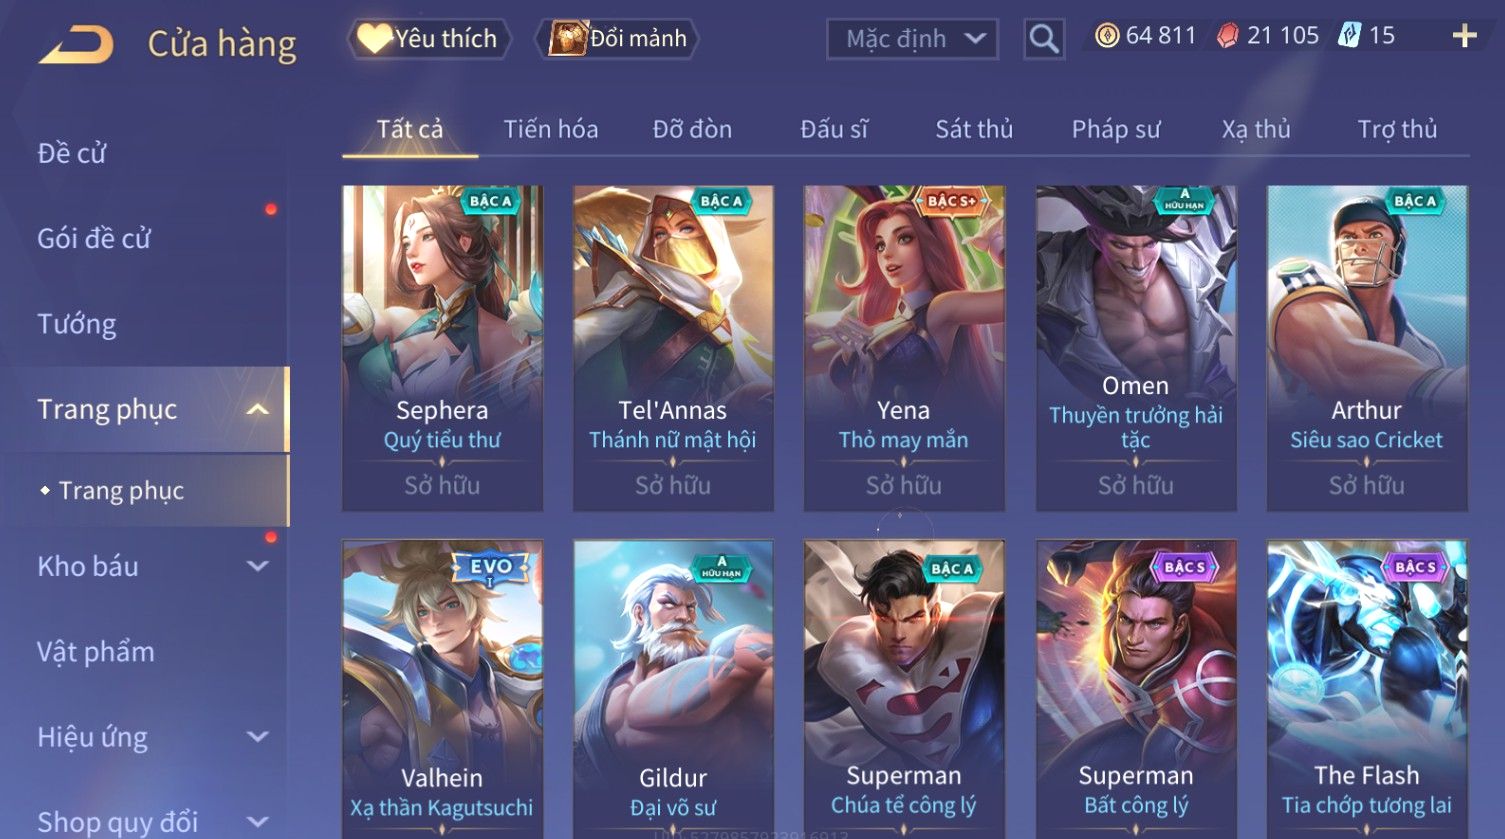Click the golden back arrow icon
The width and height of the screenshot is (1505, 839).
pyautogui.click(x=76, y=45)
